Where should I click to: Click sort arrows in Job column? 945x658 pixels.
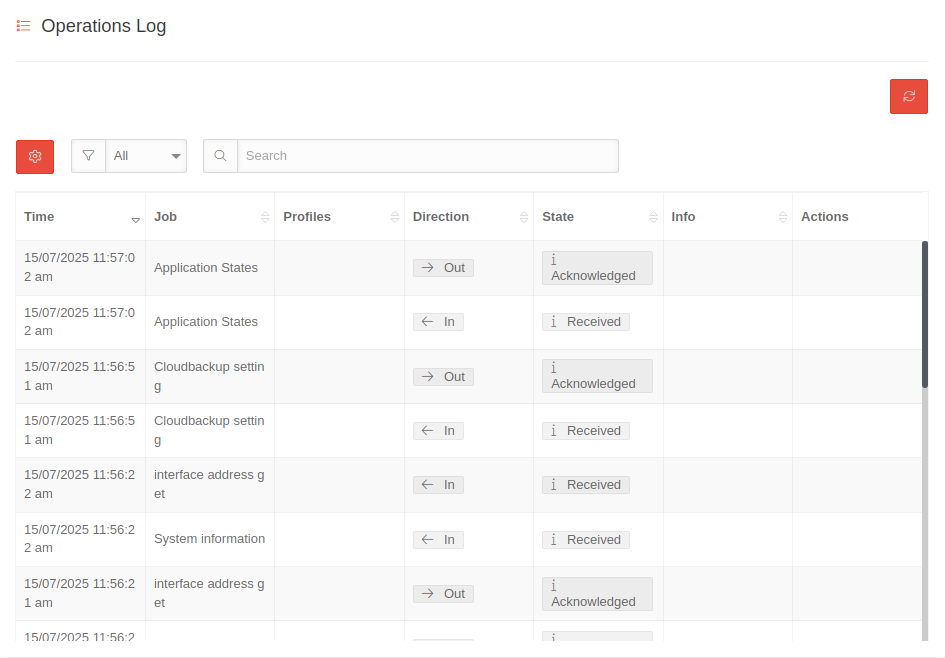point(265,217)
